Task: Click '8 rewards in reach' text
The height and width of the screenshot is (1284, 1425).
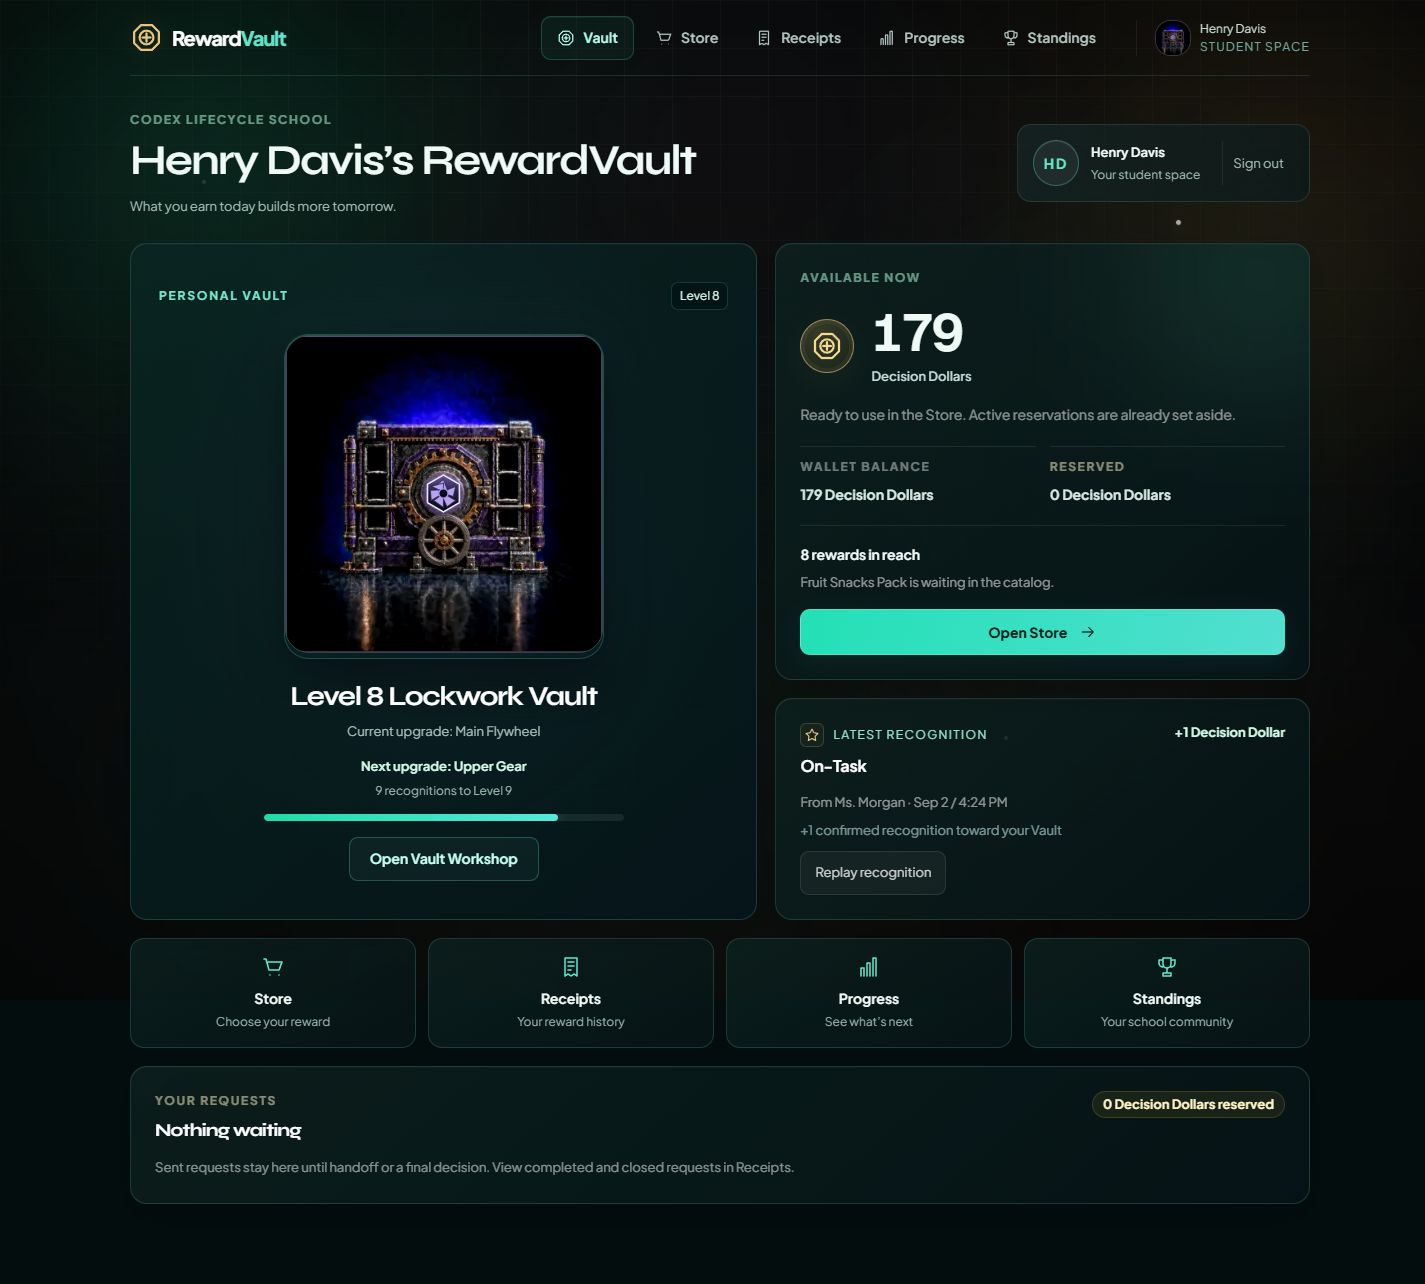Action: pyautogui.click(x=860, y=555)
